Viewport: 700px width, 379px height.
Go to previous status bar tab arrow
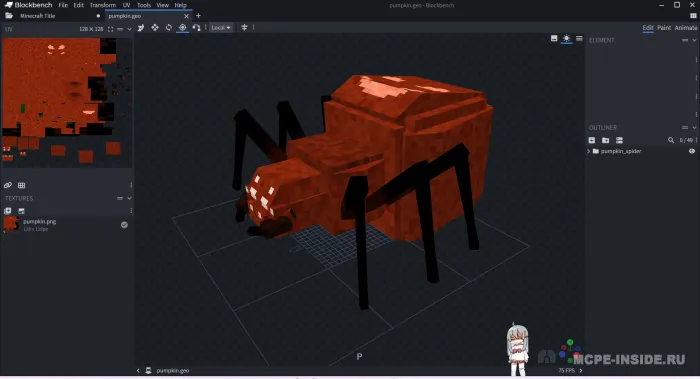coord(138,371)
